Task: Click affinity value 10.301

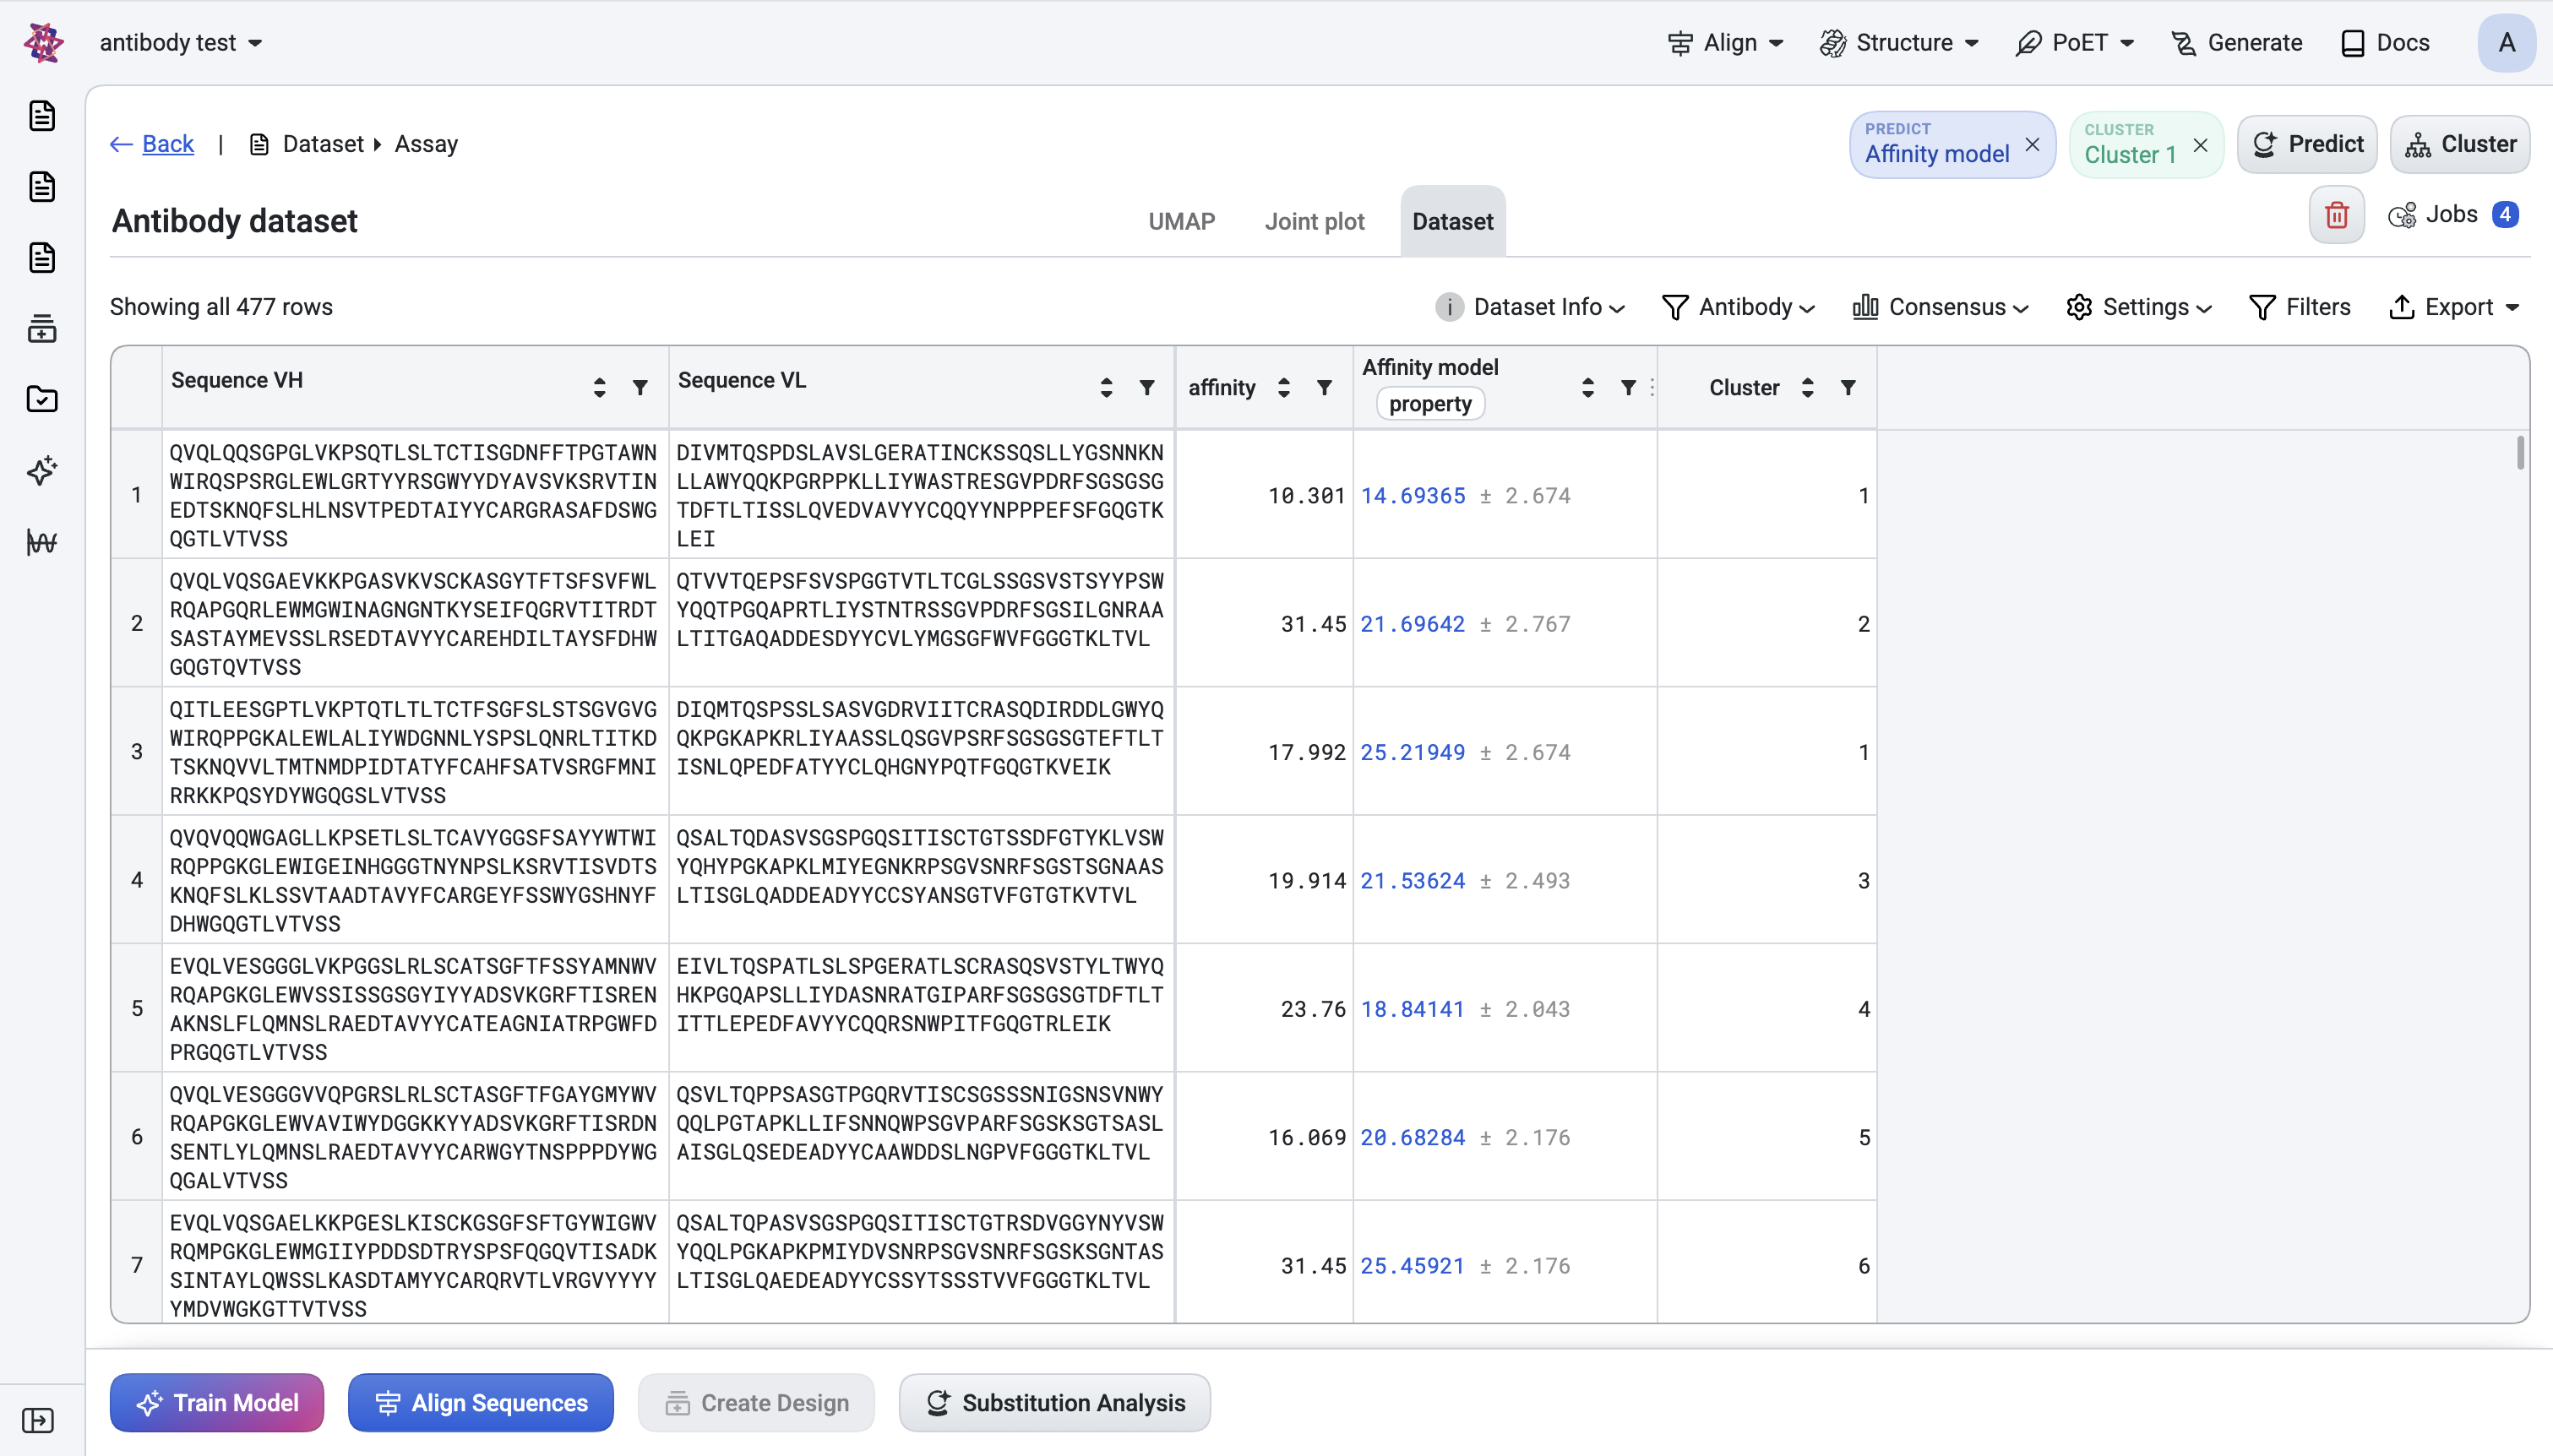Action: point(1307,496)
